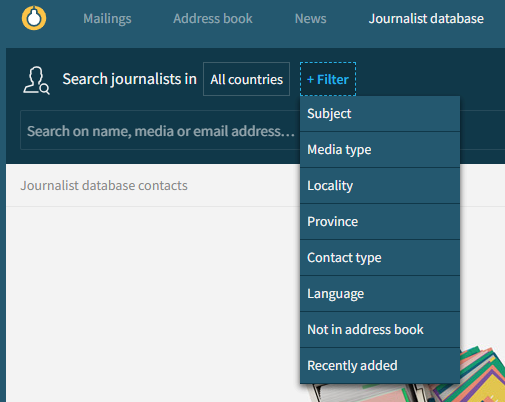
Task: Pick Media type from filter menu
Action: [380, 150]
